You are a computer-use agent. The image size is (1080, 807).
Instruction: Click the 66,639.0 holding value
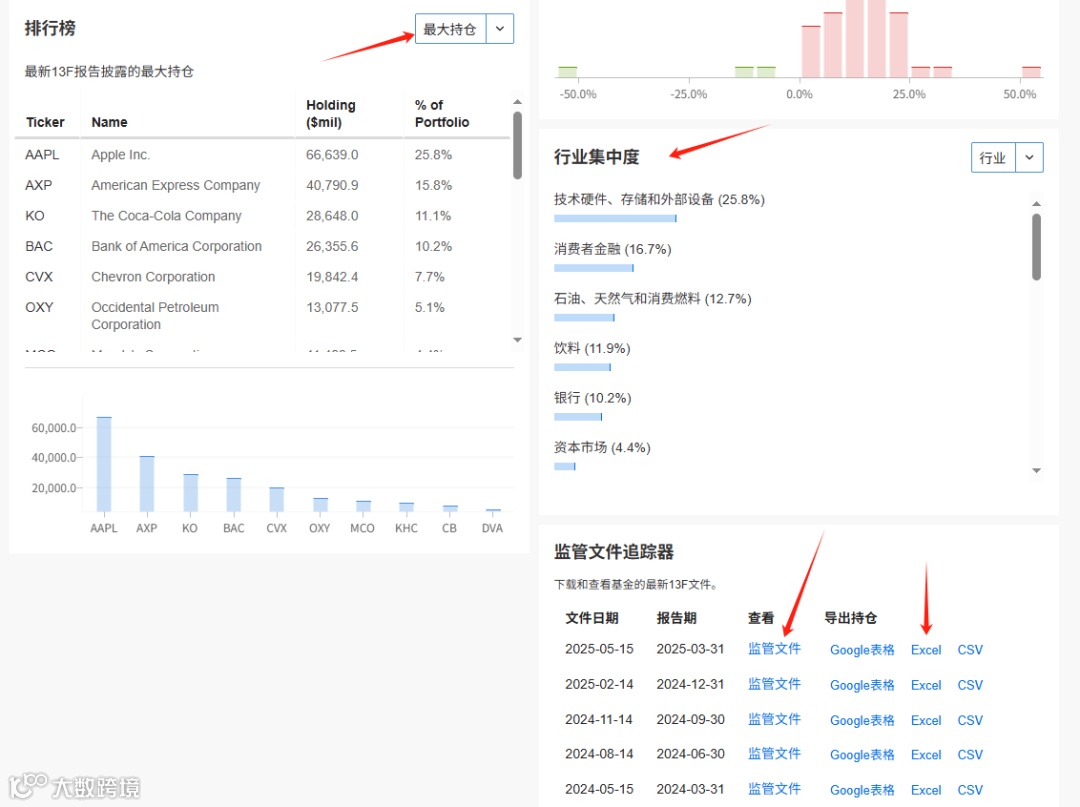pos(332,155)
